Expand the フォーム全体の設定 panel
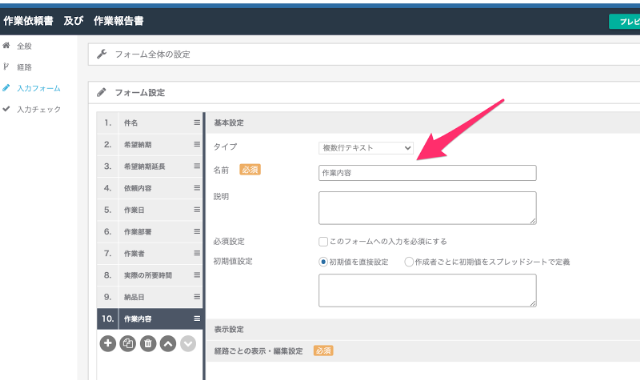Viewport: 640px width, 380px height. pos(364,54)
